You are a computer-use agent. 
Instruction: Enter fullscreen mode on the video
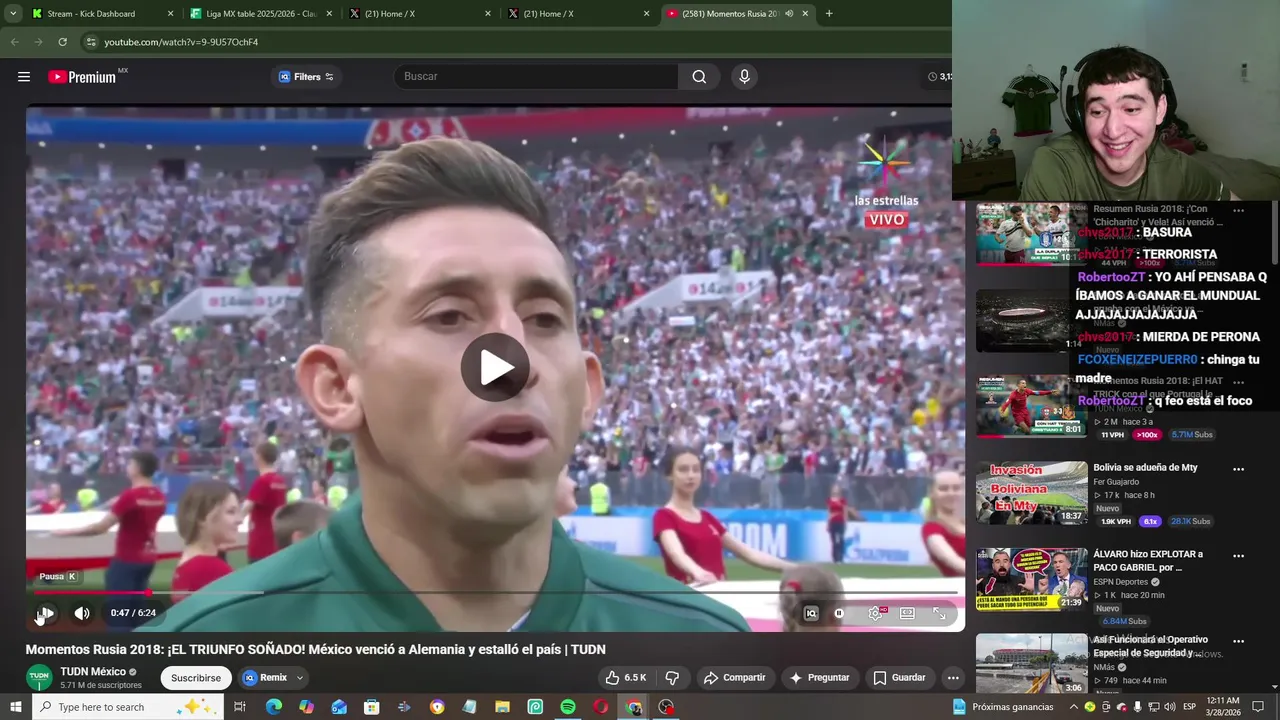(939, 613)
